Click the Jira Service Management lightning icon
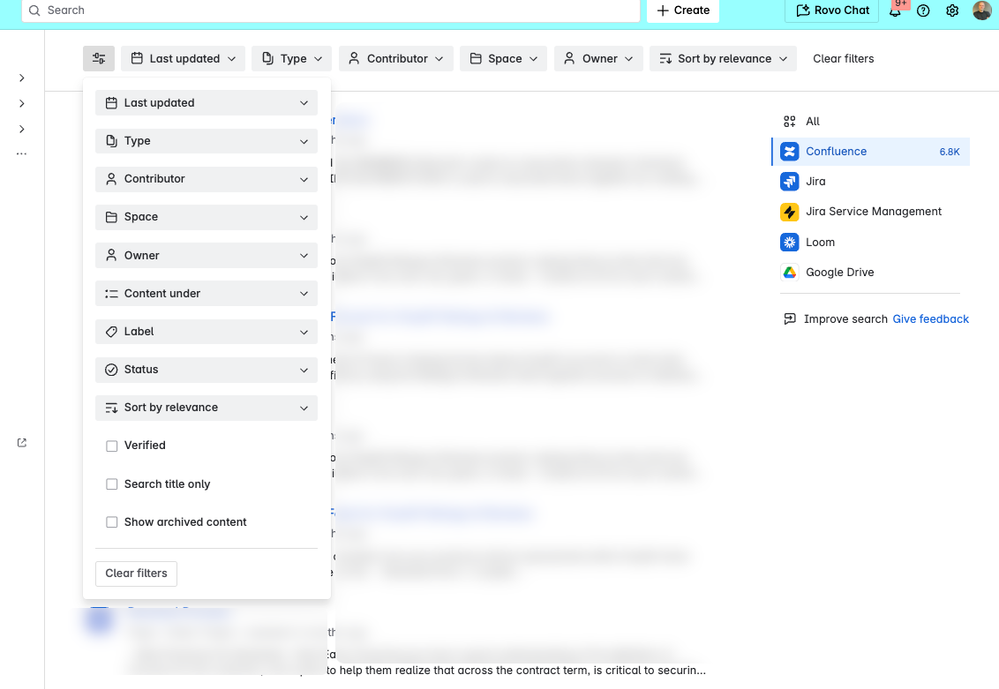Image resolution: width=999 pixels, height=689 pixels. pos(789,212)
